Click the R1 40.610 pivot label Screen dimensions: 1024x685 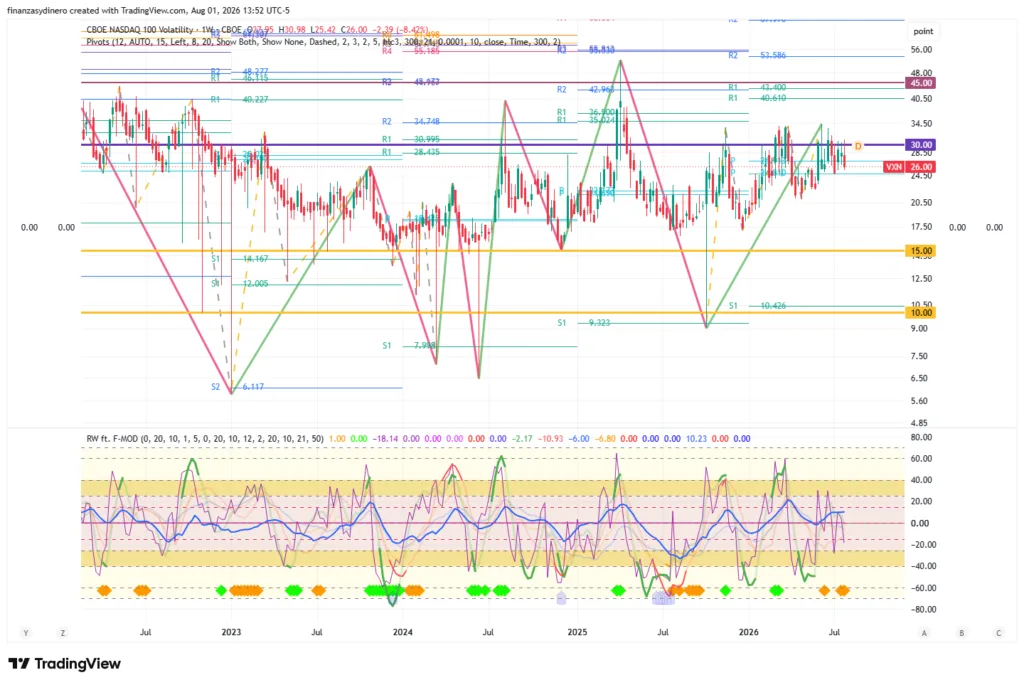[758, 99]
